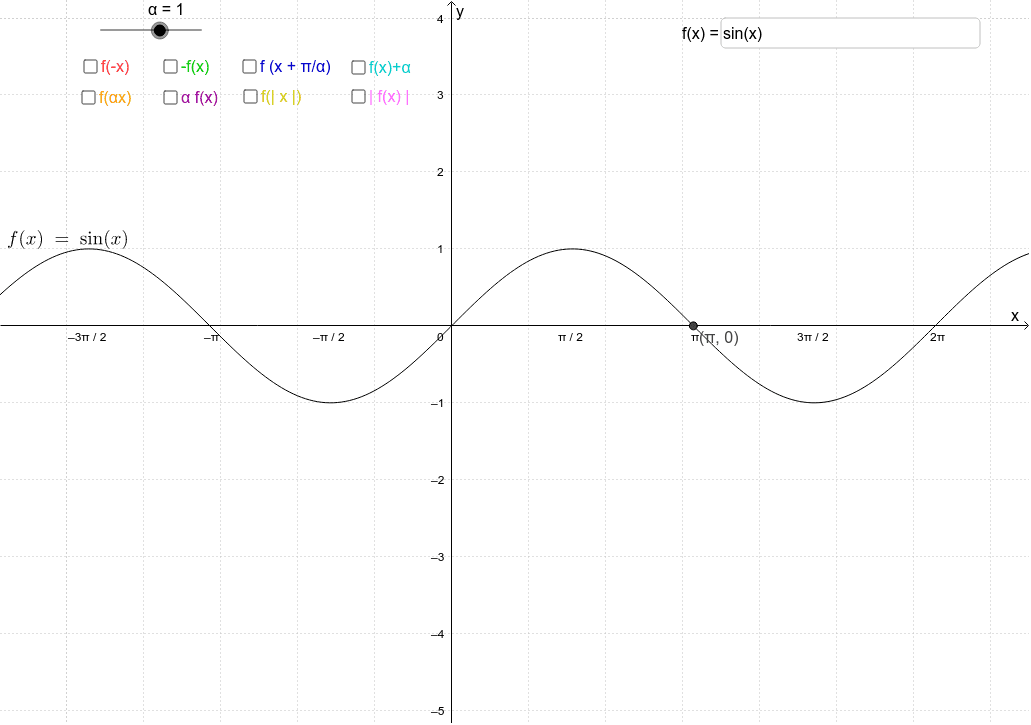Screen dimensions: 1031x725
Task: Click the 2π x-axis tick label
Action: [x=937, y=337]
